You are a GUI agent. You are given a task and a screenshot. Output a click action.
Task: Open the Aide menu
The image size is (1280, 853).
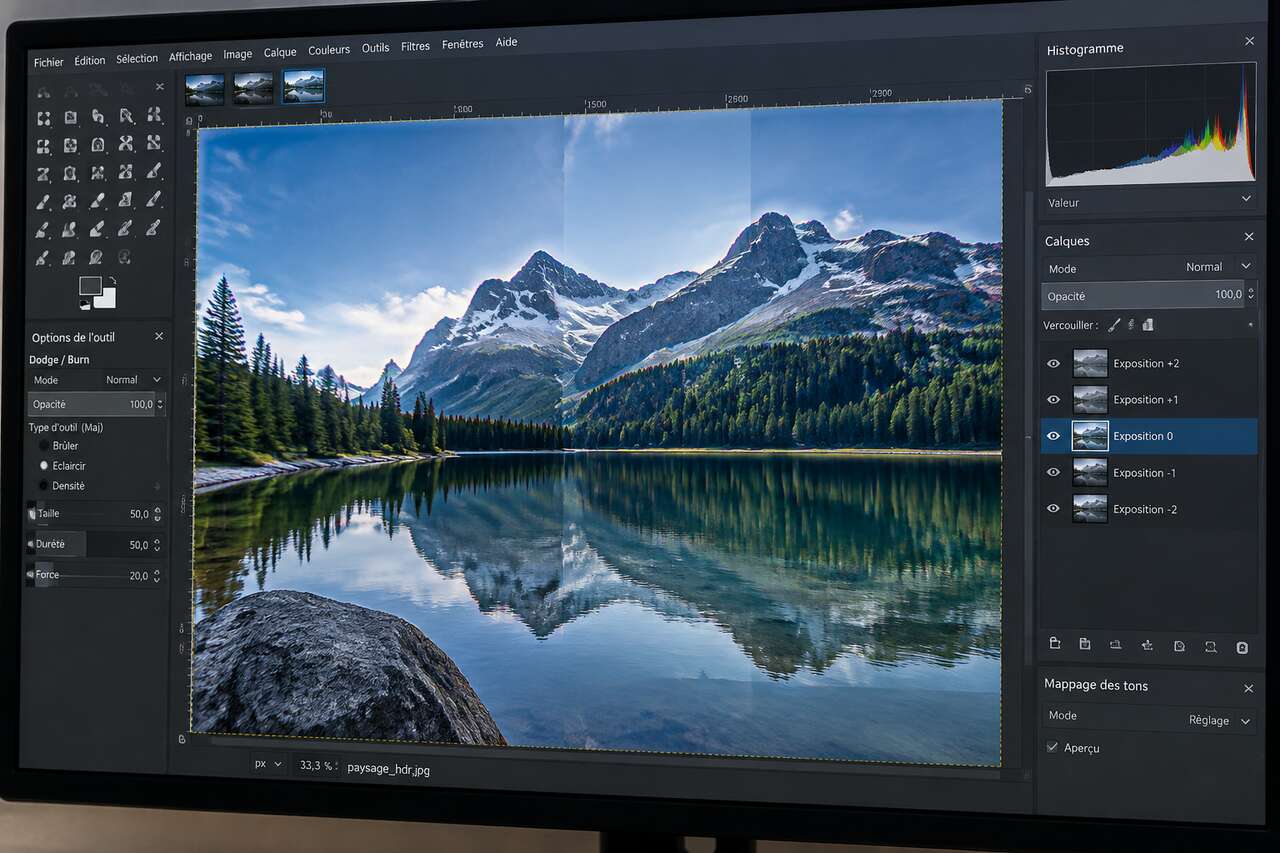coord(506,42)
